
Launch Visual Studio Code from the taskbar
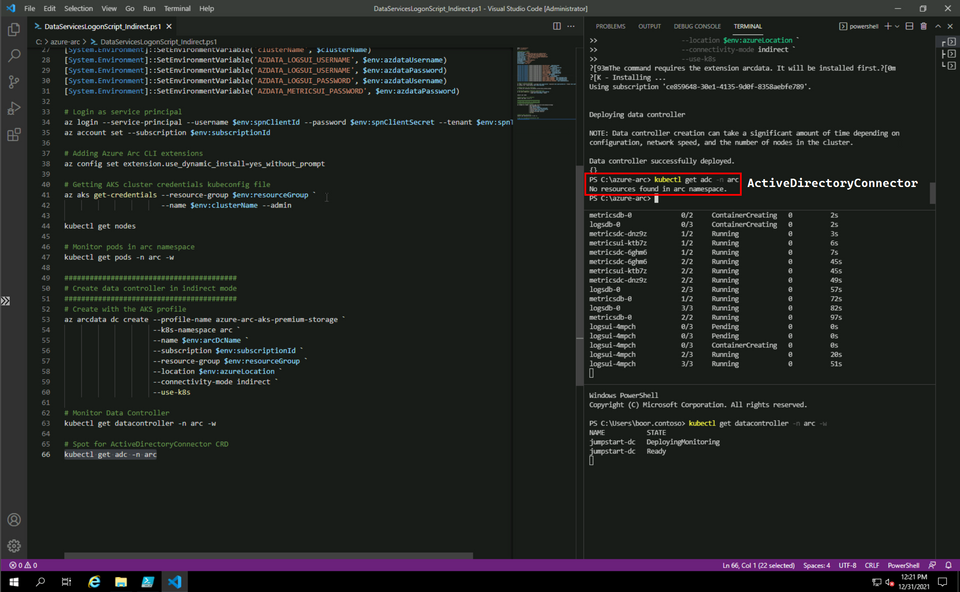[172, 581]
